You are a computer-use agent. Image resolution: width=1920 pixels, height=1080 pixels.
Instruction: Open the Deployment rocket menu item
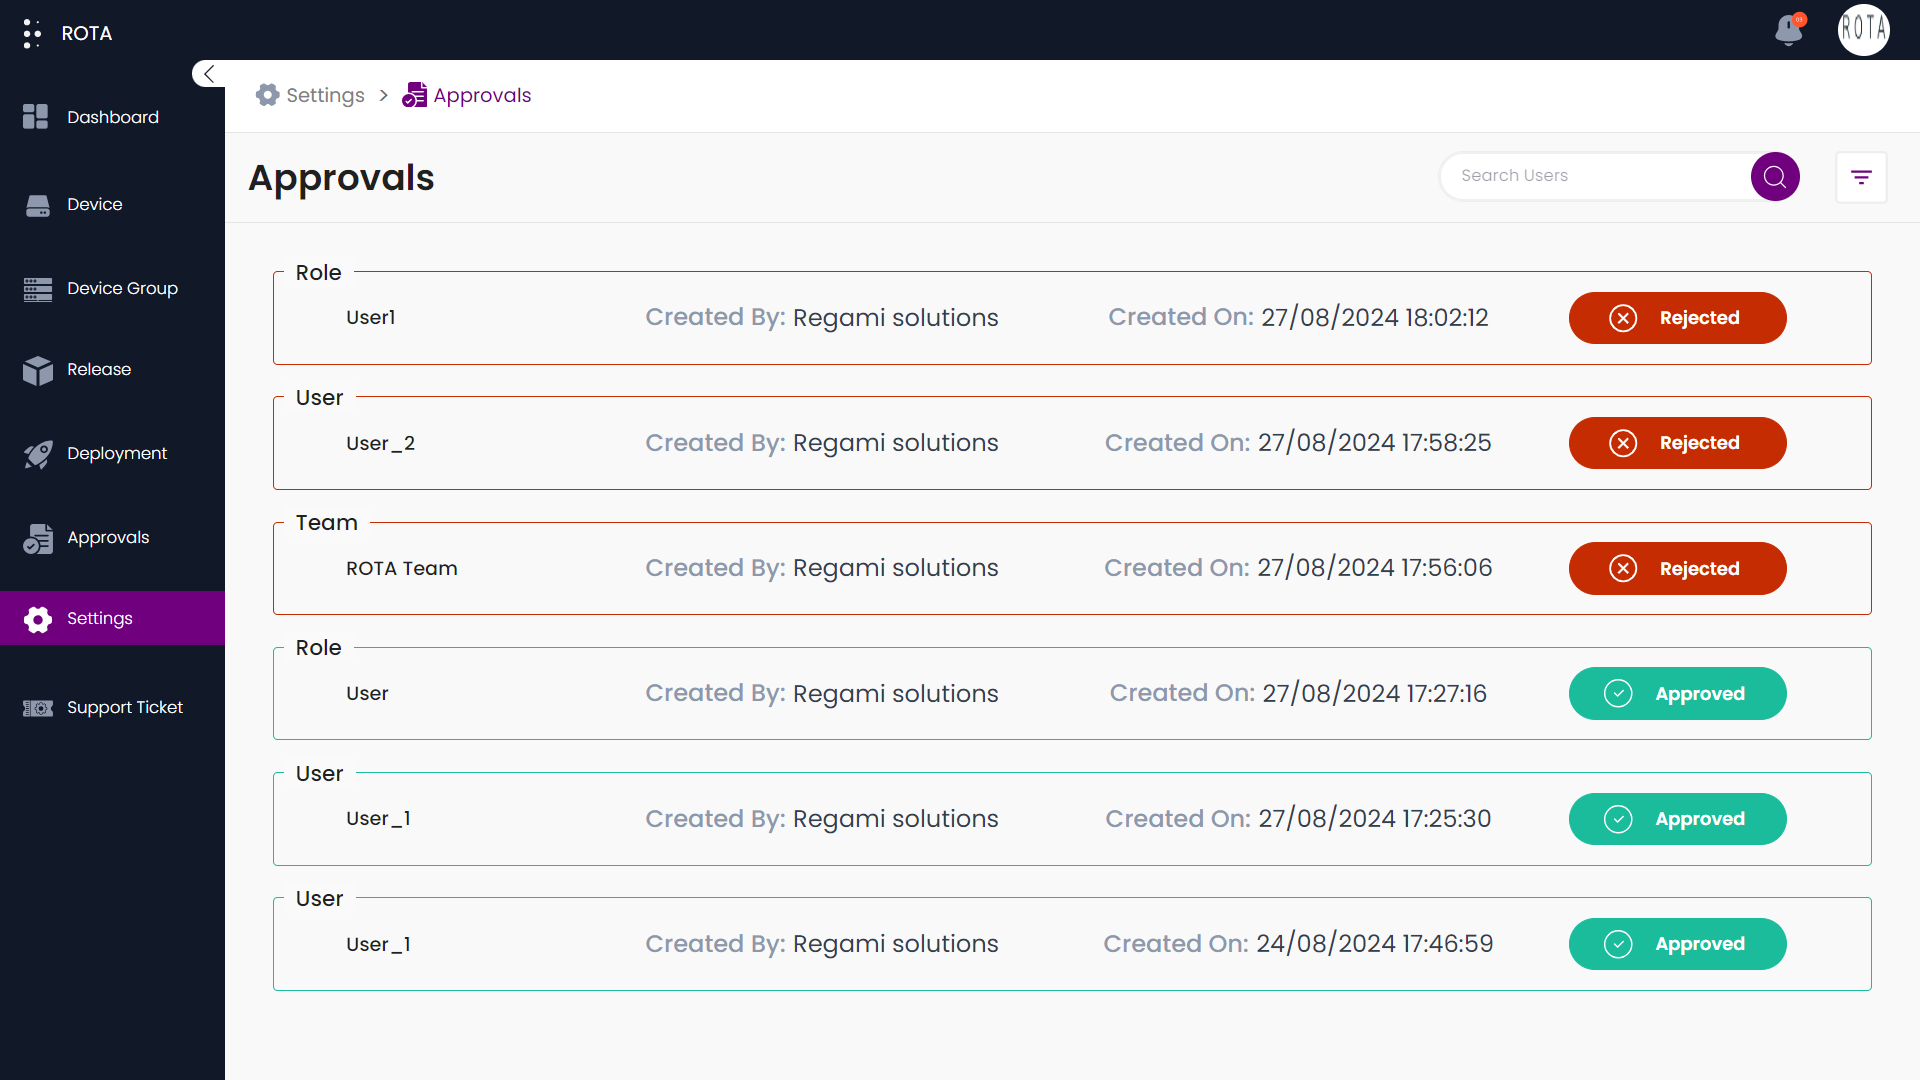point(116,453)
